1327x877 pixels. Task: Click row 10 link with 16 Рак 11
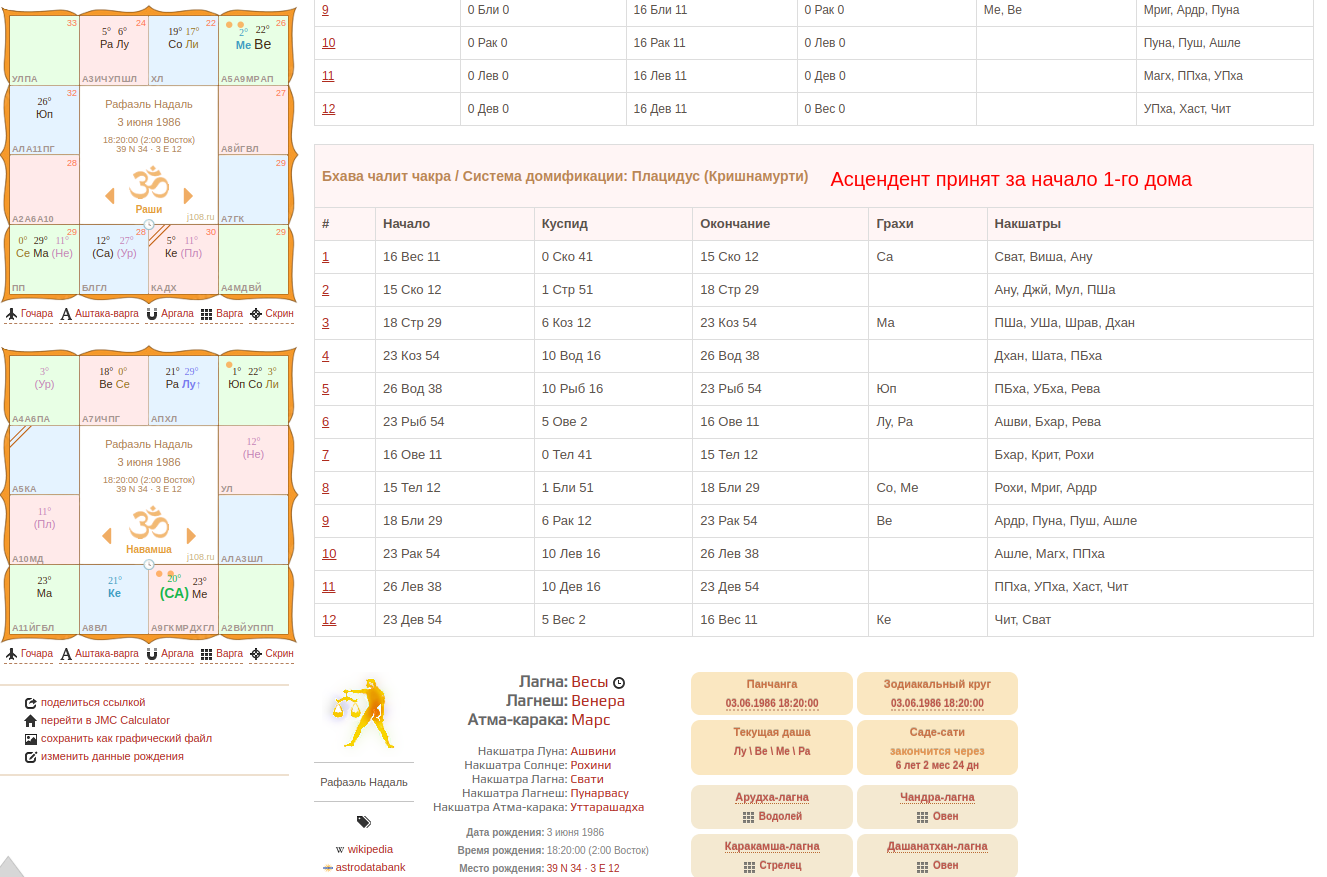point(329,43)
